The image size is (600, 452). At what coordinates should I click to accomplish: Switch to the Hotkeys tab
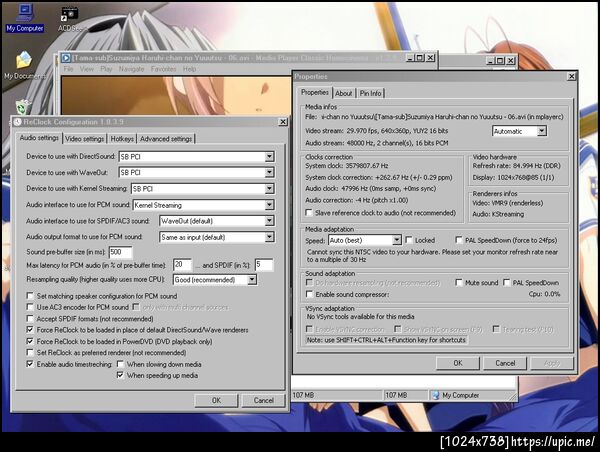point(122,139)
